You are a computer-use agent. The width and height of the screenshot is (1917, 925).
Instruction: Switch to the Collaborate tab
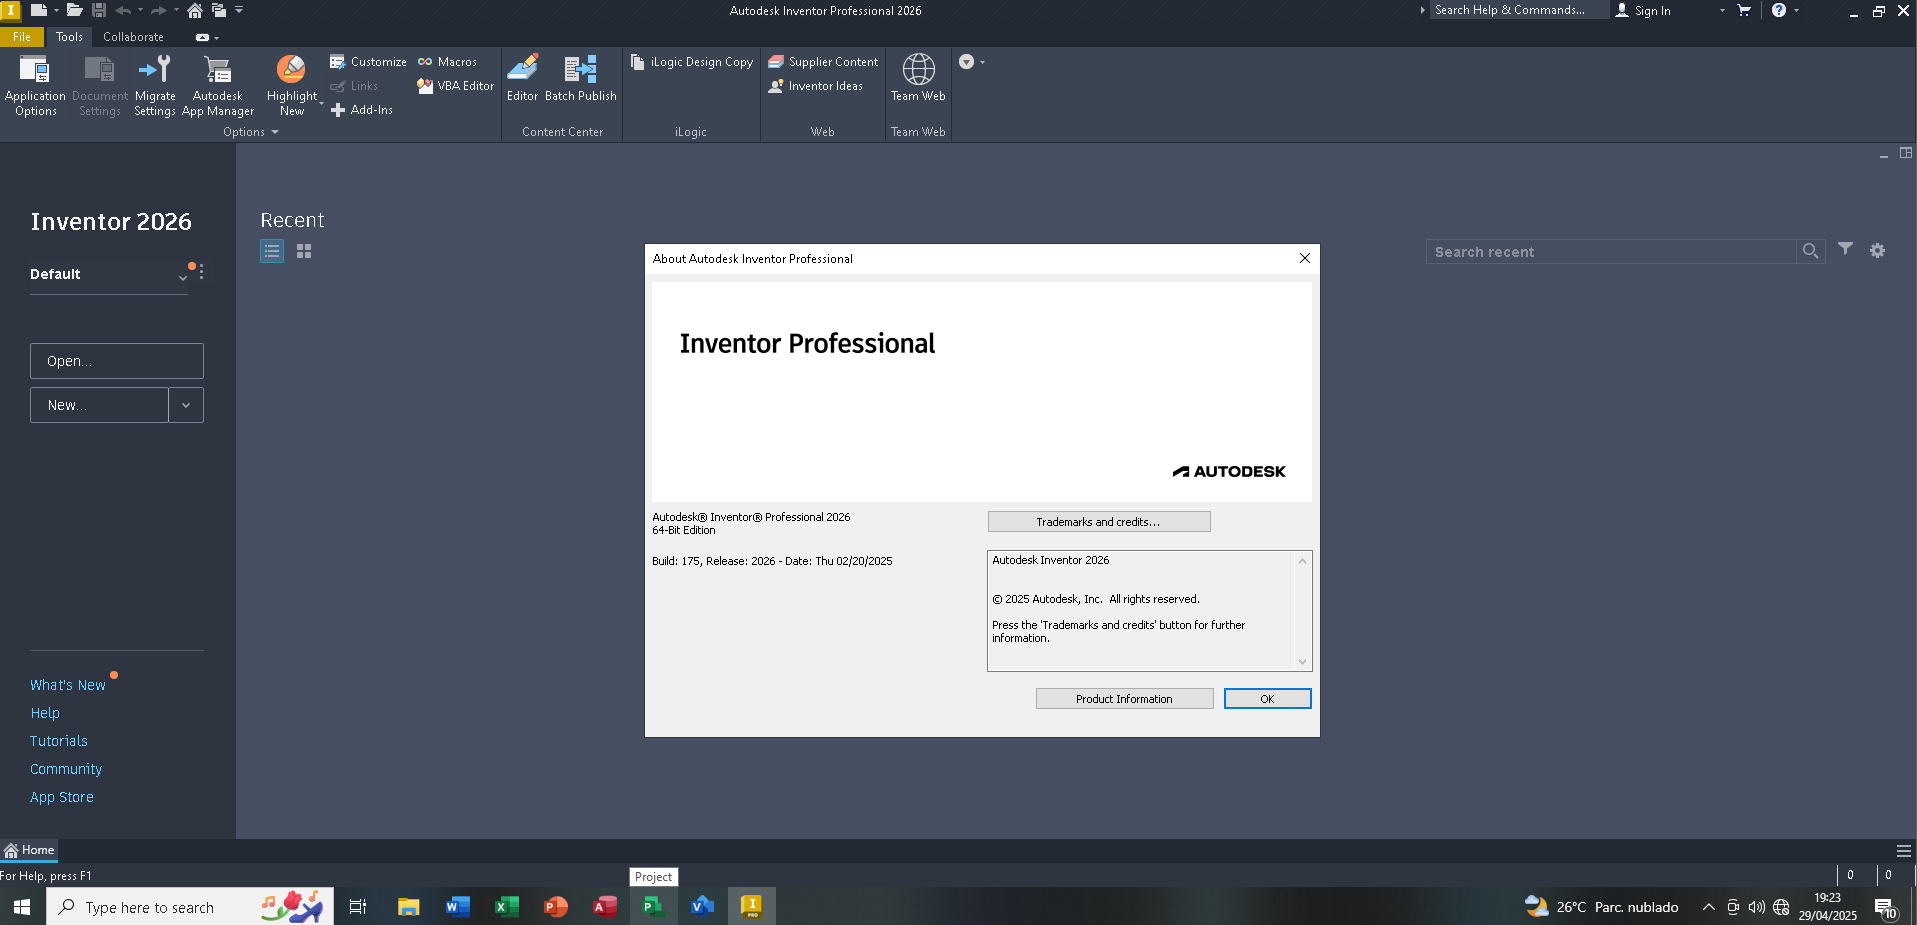[133, 37]
